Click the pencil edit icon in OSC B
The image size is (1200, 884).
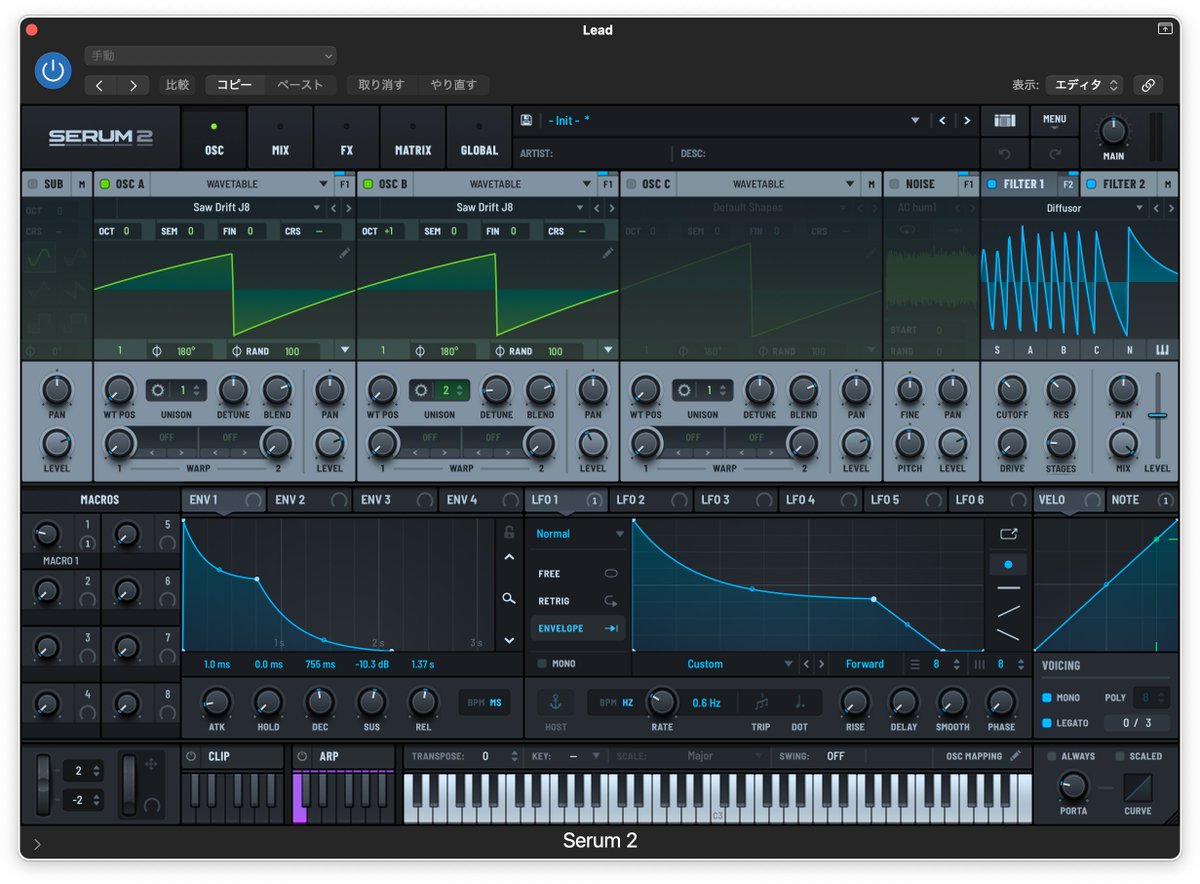[607, 254]
